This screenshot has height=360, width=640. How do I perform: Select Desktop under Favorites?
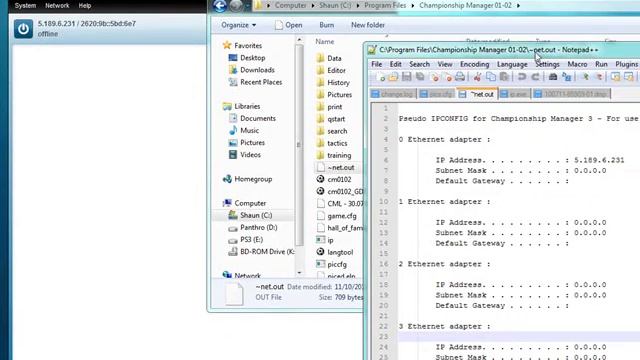(247, 58)
